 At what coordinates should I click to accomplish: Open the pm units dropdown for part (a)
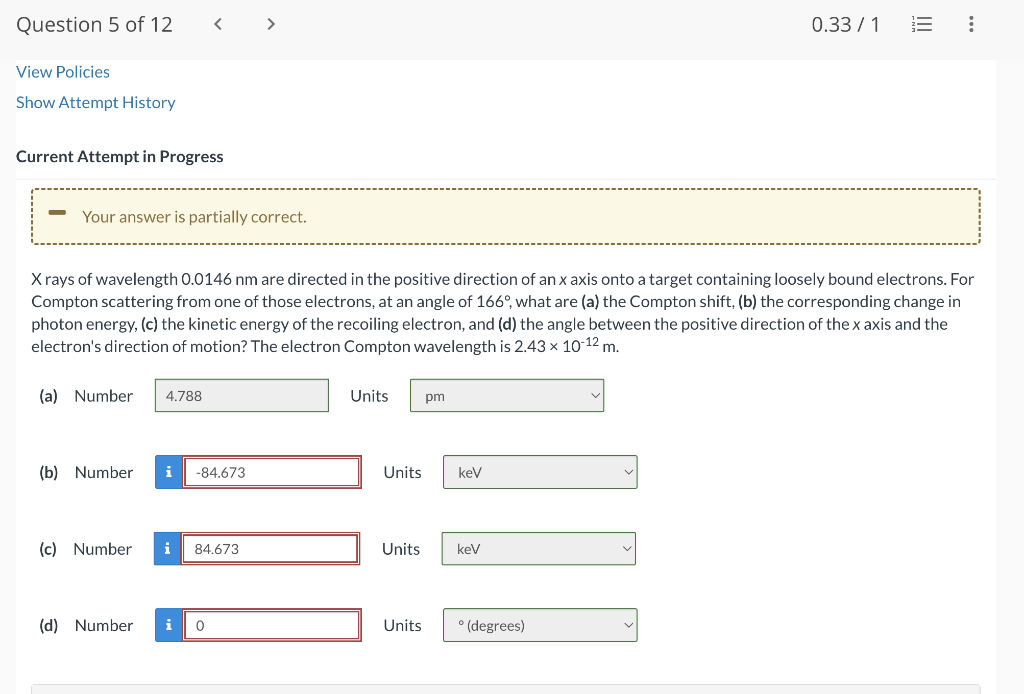[x=507, y=396]
